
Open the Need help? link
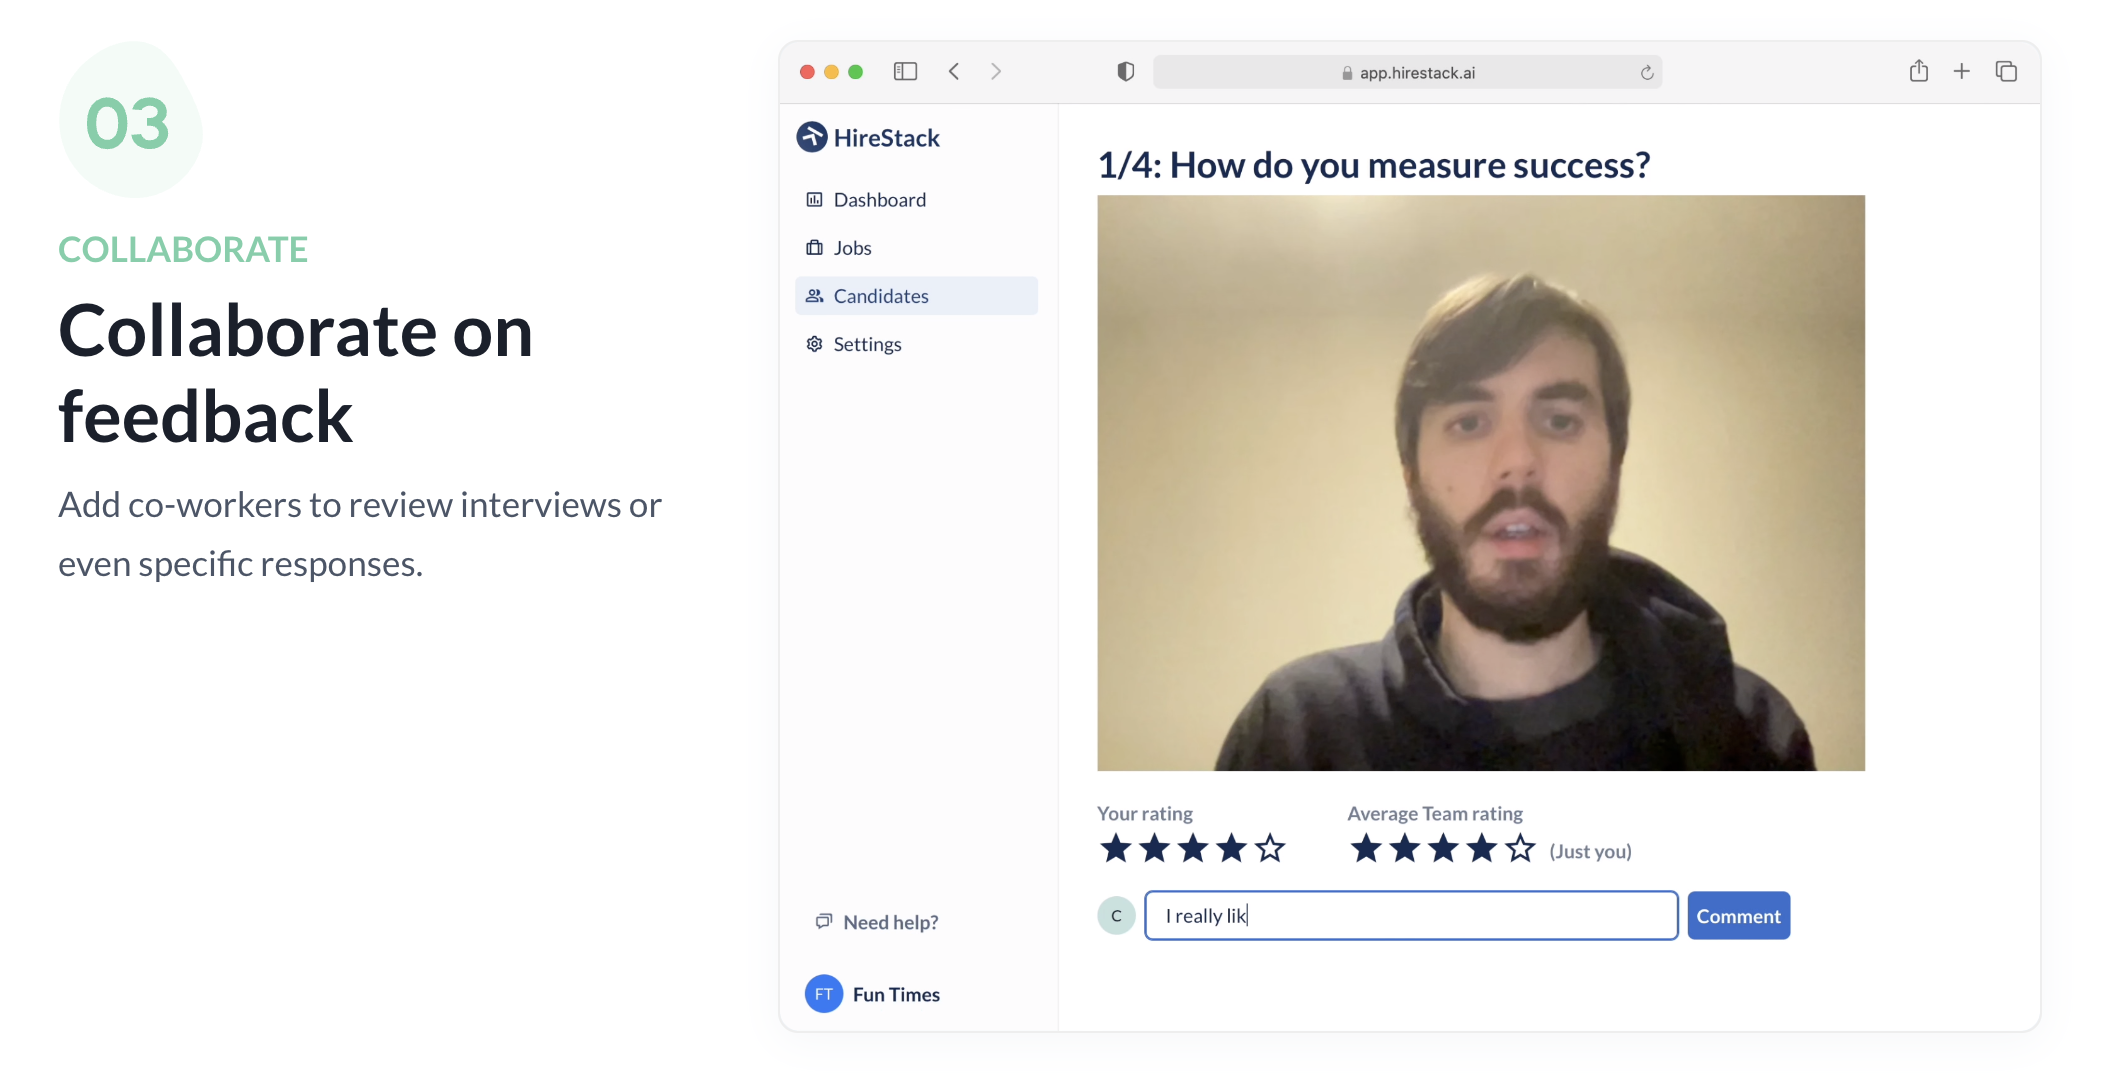(x=890, y=922)
